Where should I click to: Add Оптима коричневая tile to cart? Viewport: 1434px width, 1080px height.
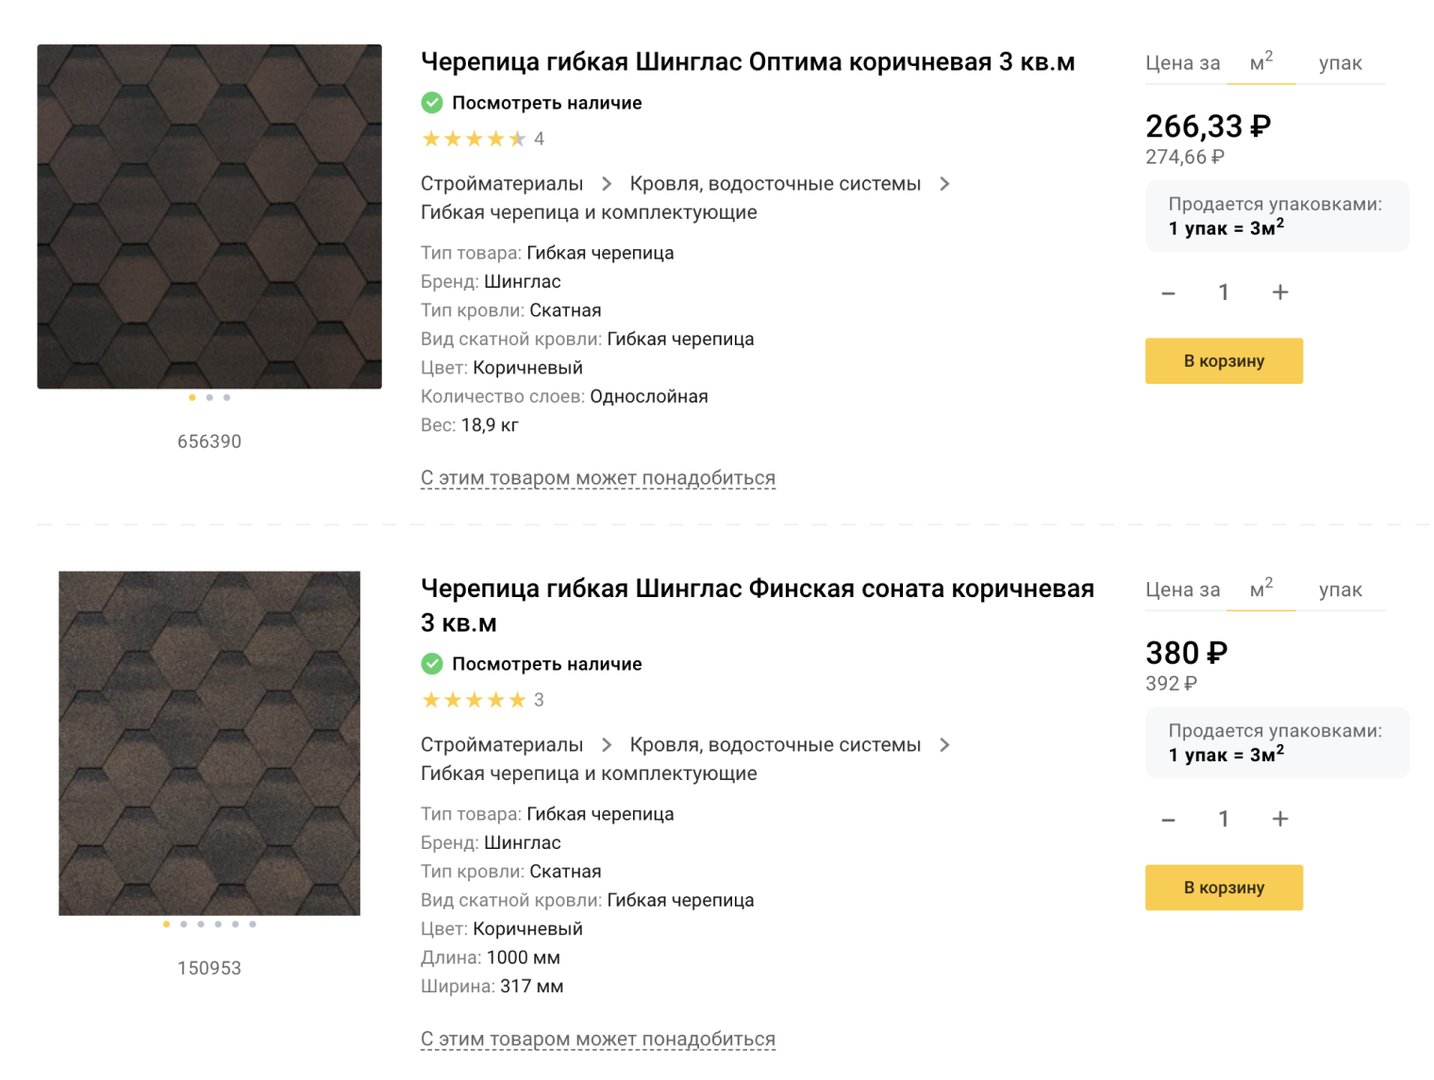click(1224, 361)
